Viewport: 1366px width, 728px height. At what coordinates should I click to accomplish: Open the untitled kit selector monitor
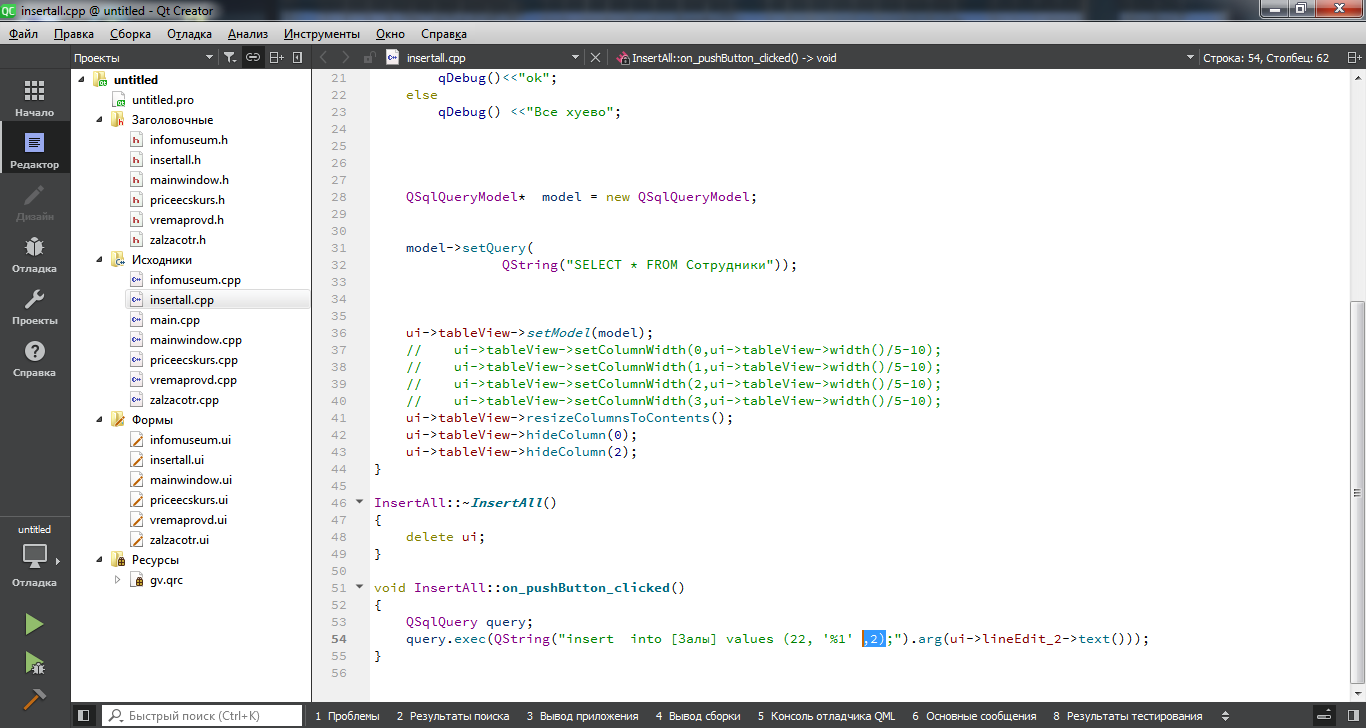tap(35, 556)
